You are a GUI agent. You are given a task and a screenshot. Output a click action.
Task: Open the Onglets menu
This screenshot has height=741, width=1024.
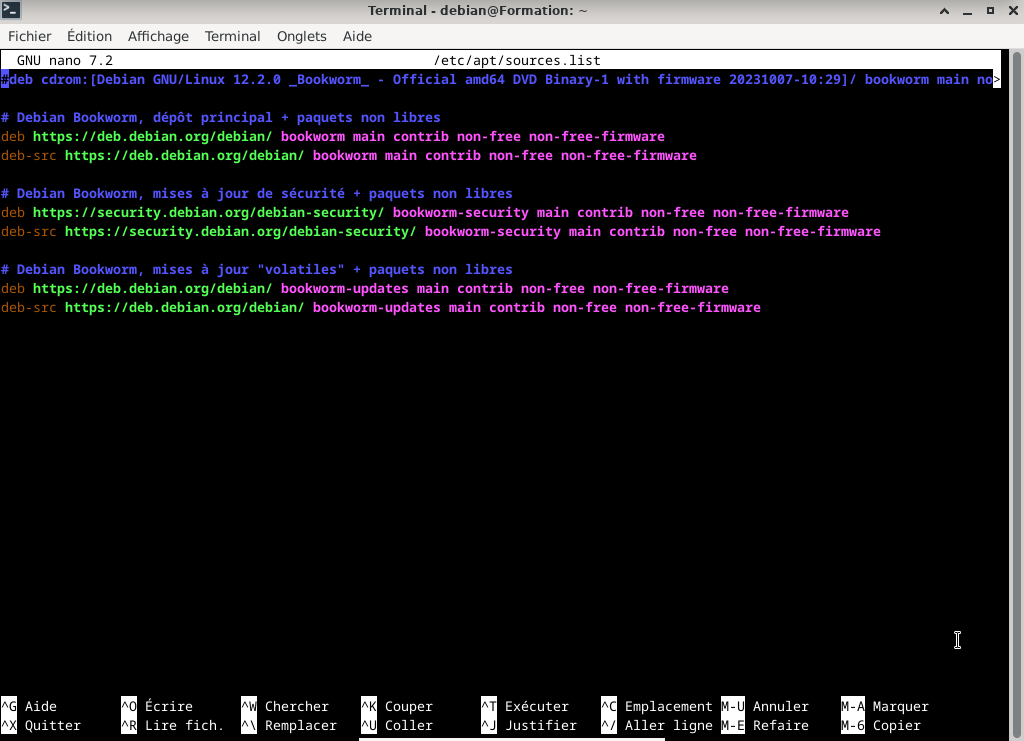click(x=302, y=37)
